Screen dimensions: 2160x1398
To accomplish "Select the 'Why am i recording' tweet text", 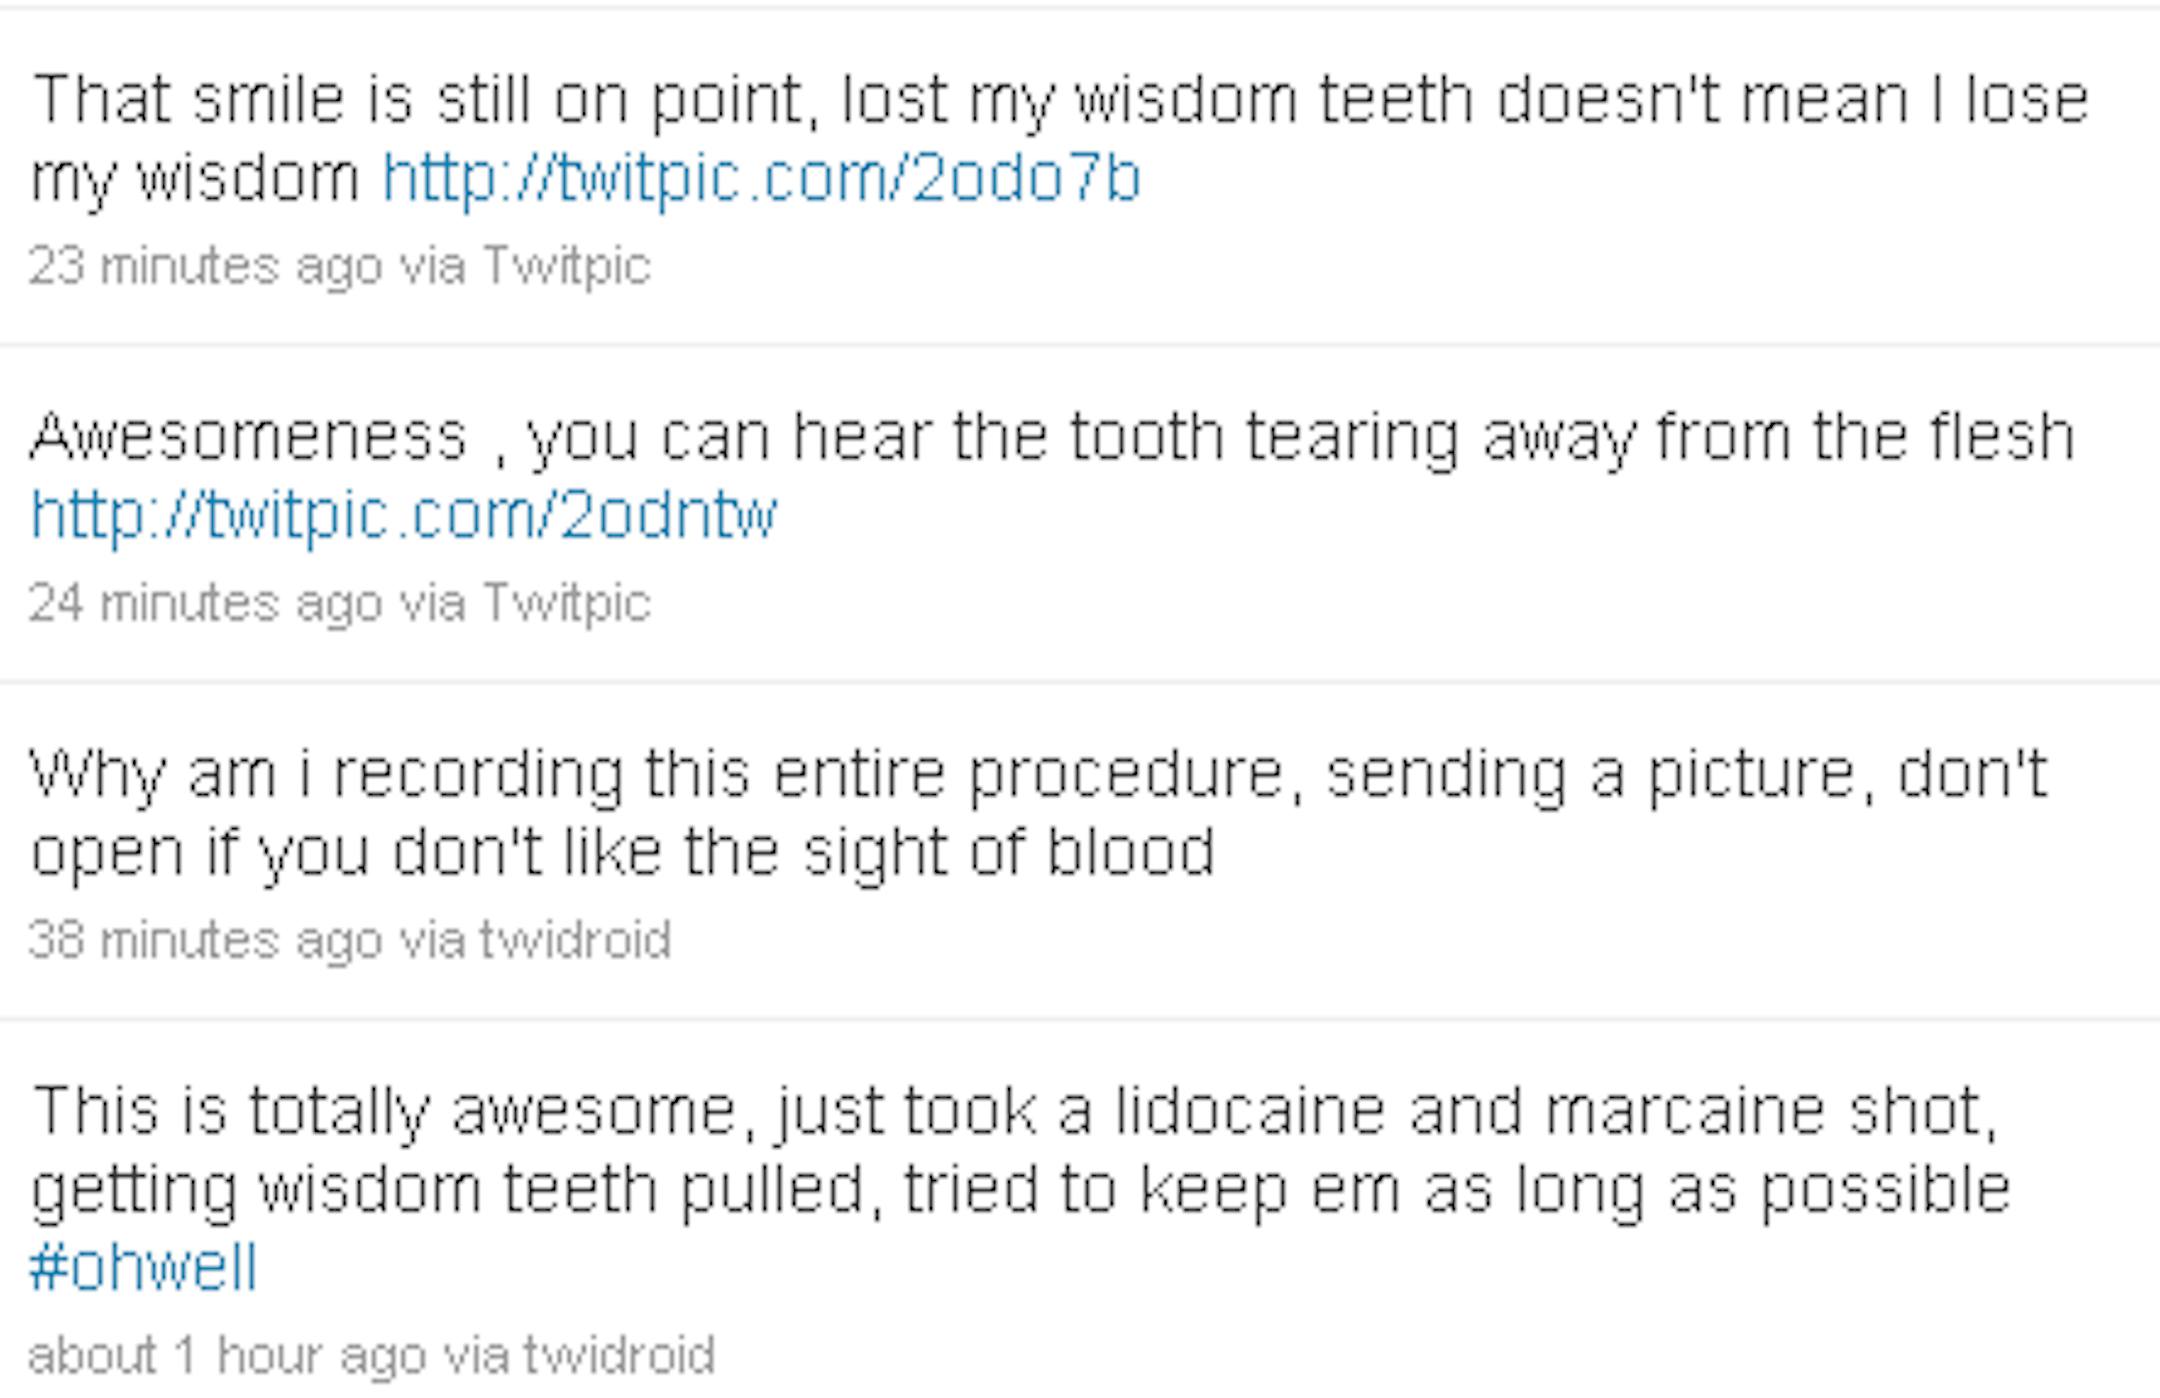I will [x=1040, y=813].
